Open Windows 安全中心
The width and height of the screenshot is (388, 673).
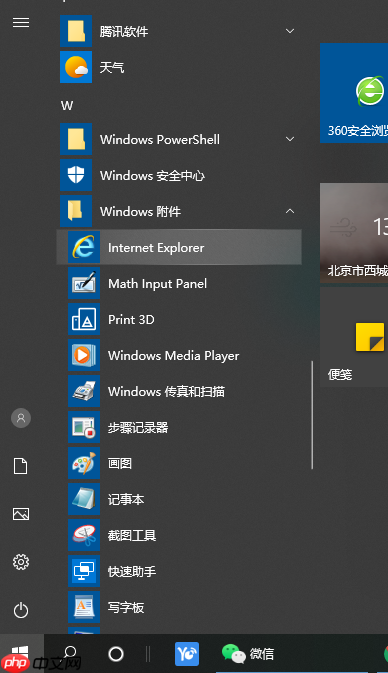179,175
